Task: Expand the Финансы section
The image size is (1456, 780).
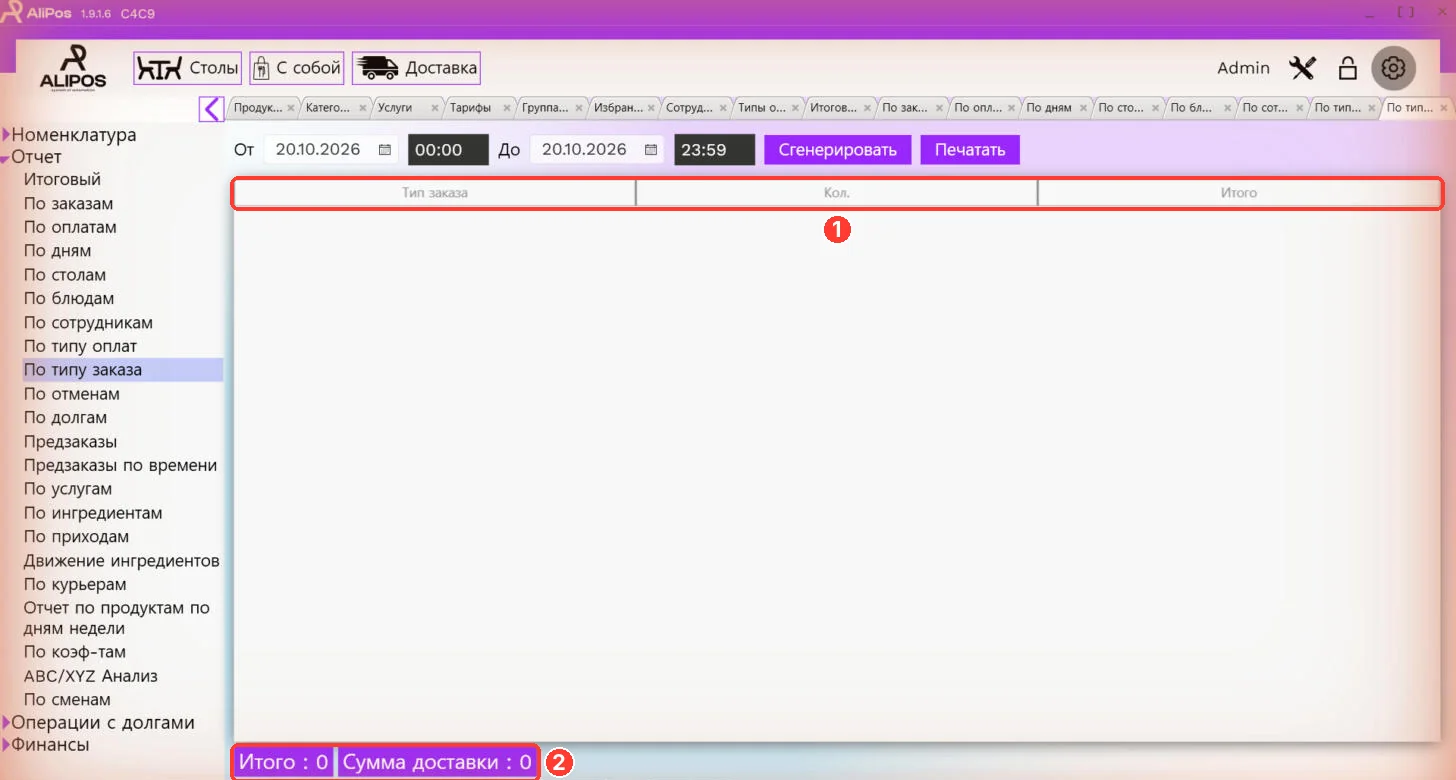Action: click(6, 745)
